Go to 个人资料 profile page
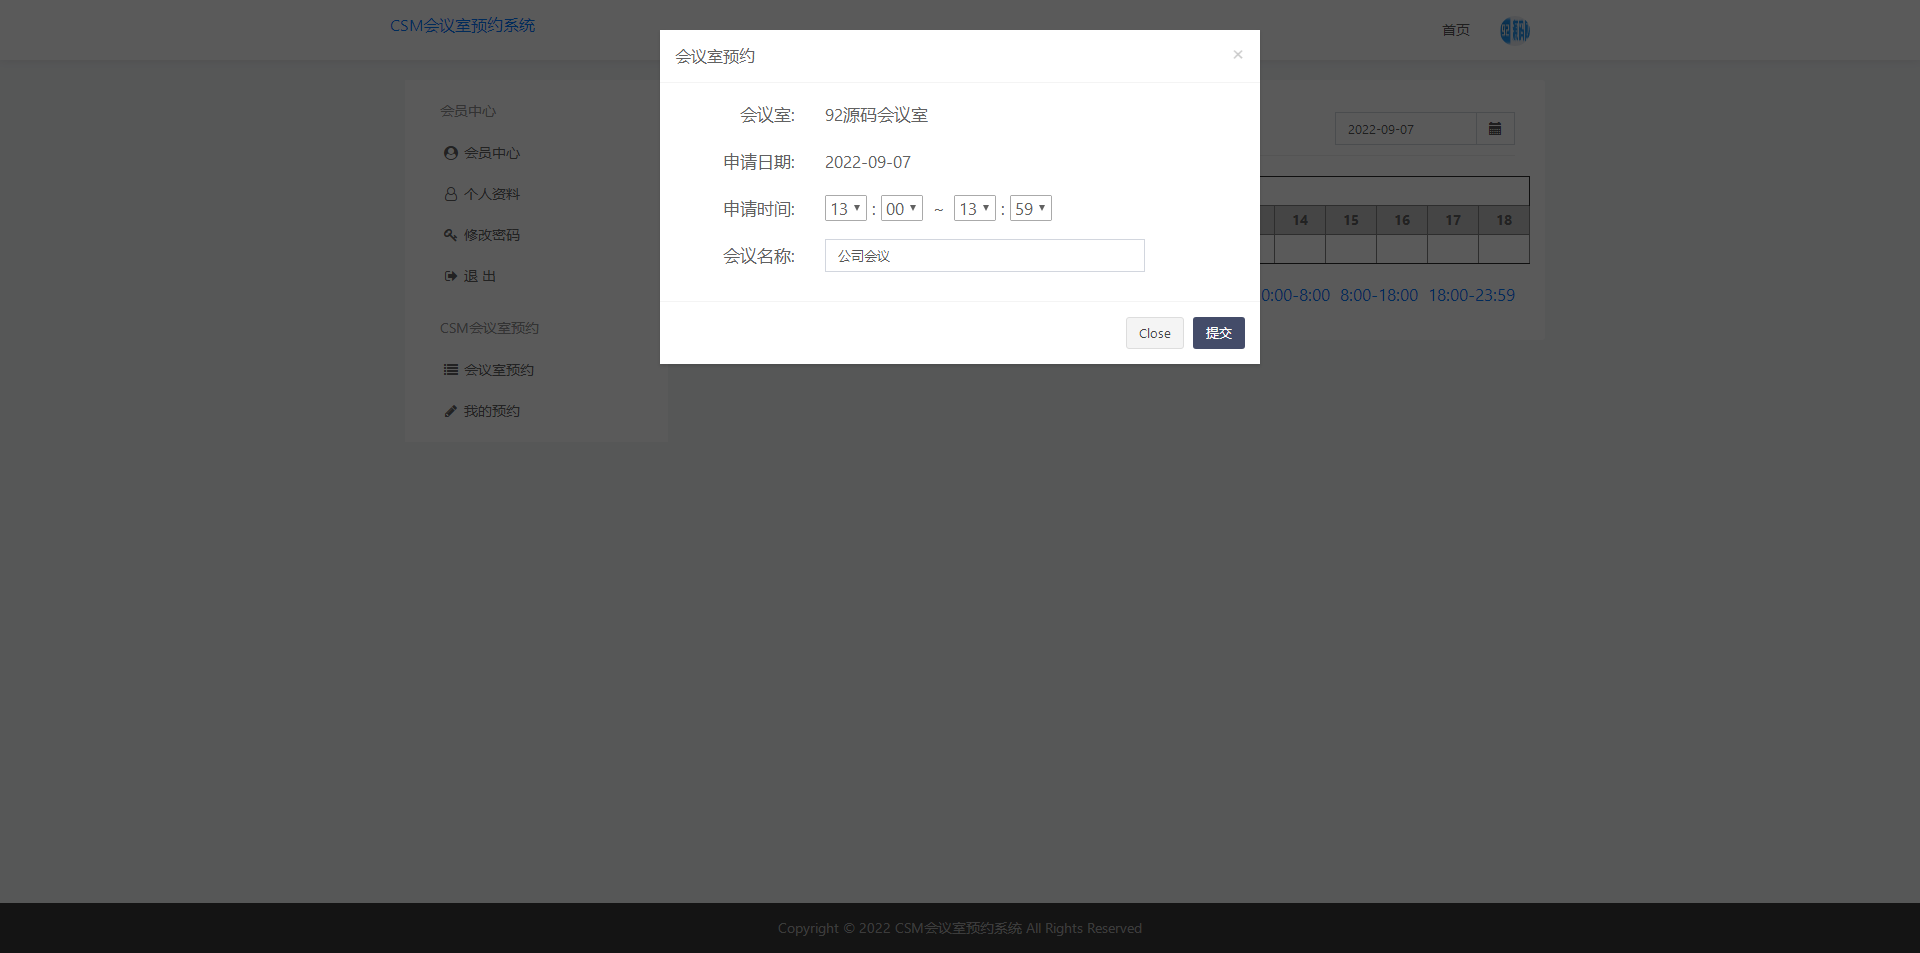1920x953 pixels. coord(491,194)
